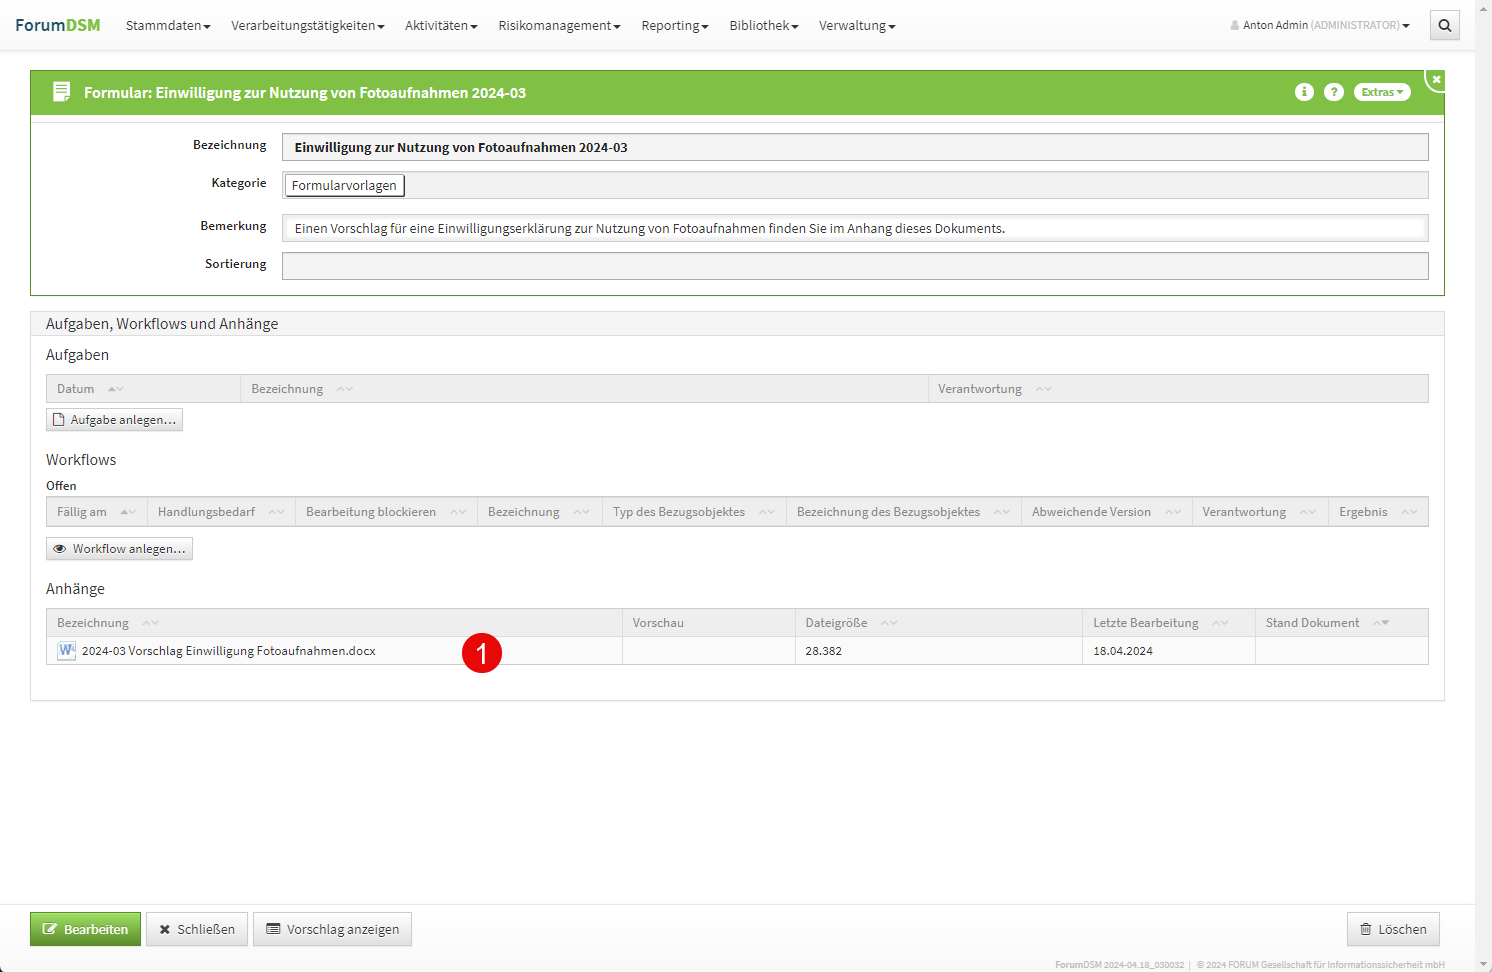
Task: Sort tasks by Datum column arrows
Action: pos(115,389)
